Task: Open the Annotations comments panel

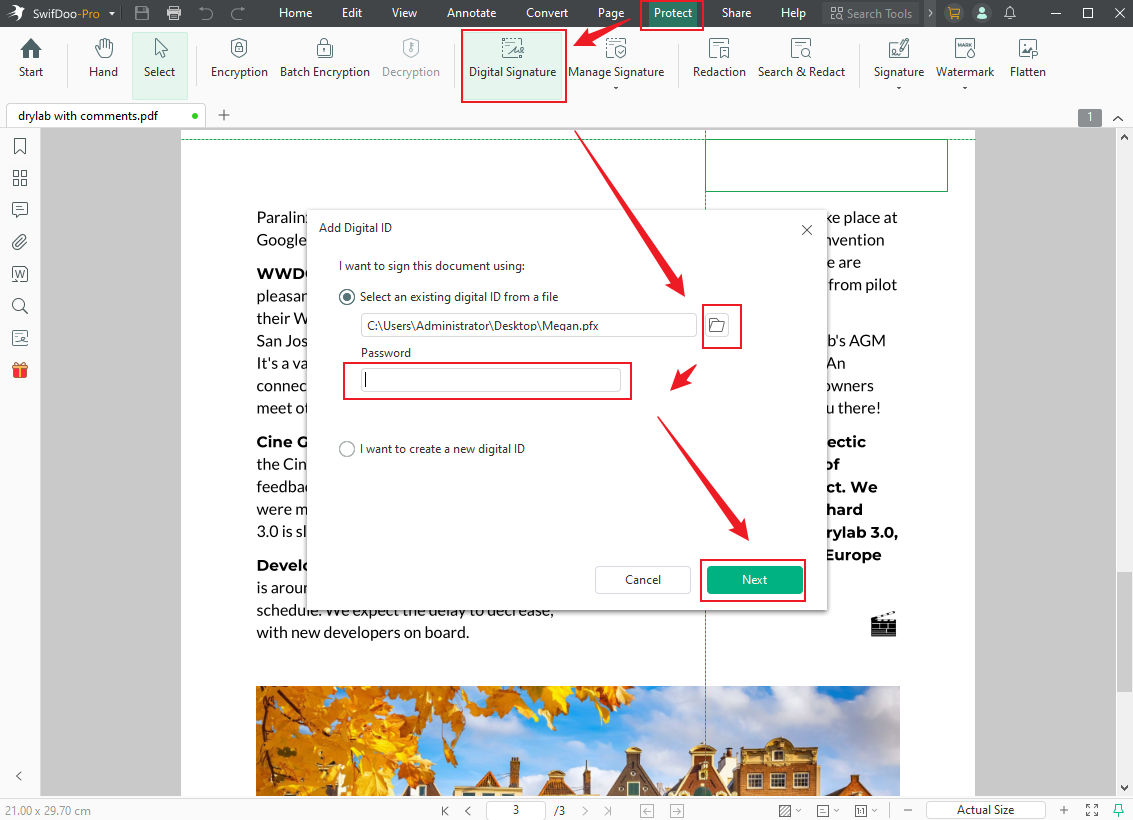Action: click(x=19, y=210)
